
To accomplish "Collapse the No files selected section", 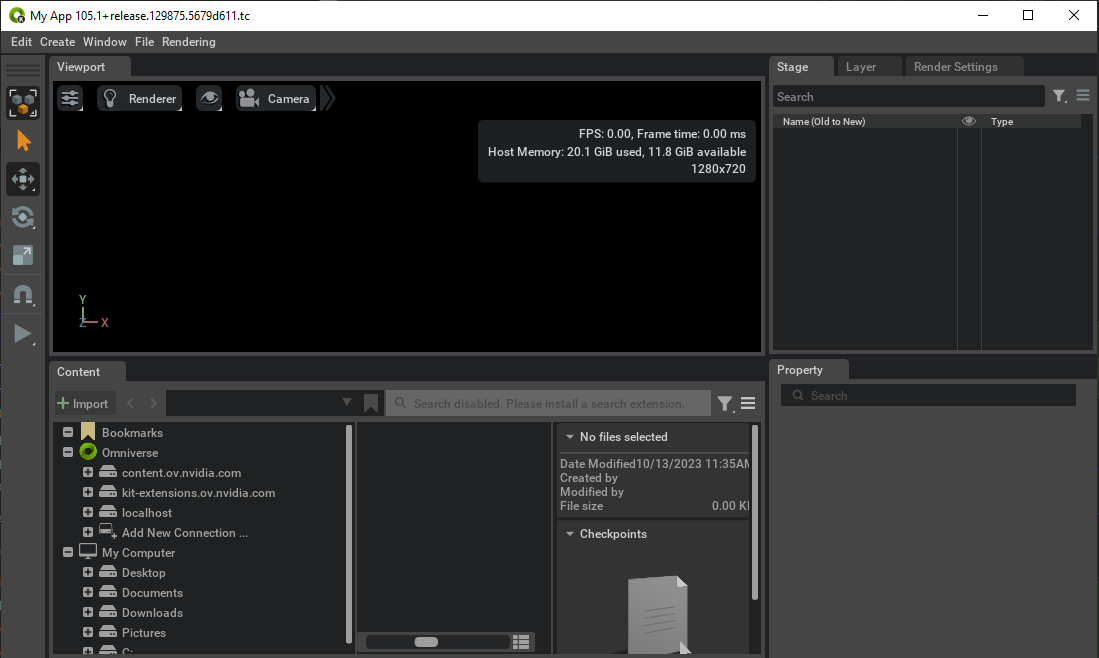I will 570,437.
